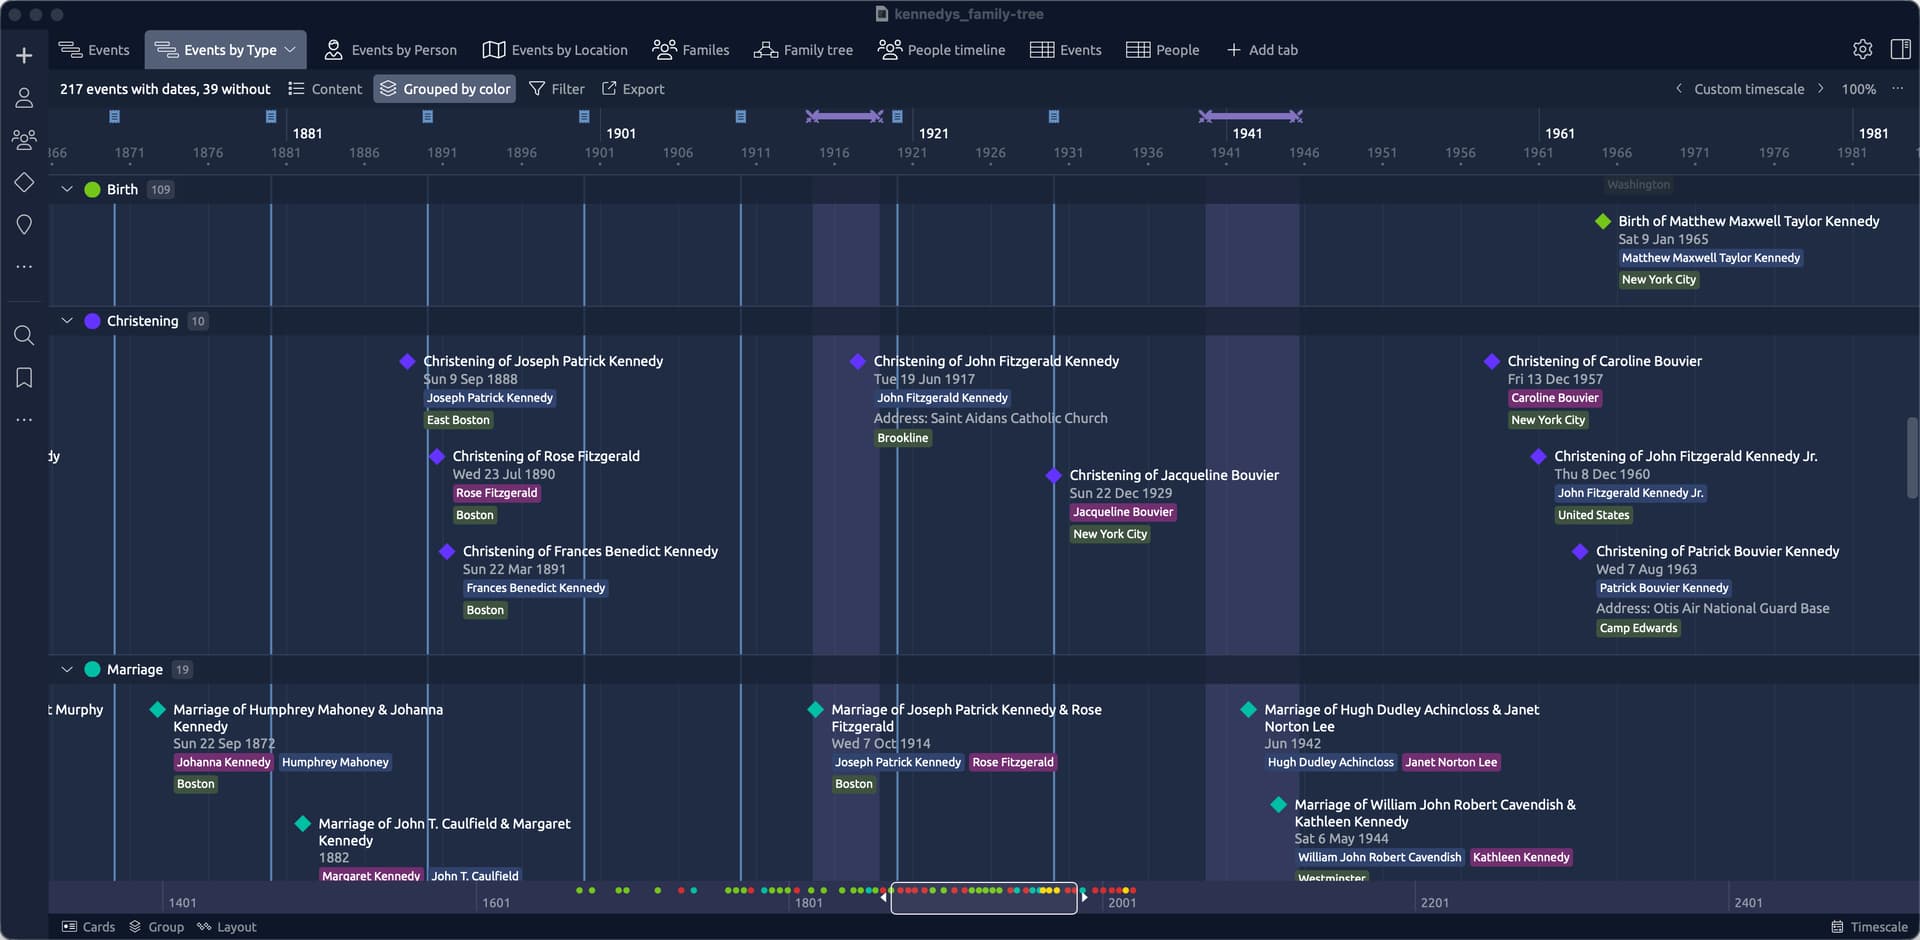Image resolution: width=1920 pixels, height=940 pixels.
Task: Collapse the Birth group
Action: (x=67, y=189)
